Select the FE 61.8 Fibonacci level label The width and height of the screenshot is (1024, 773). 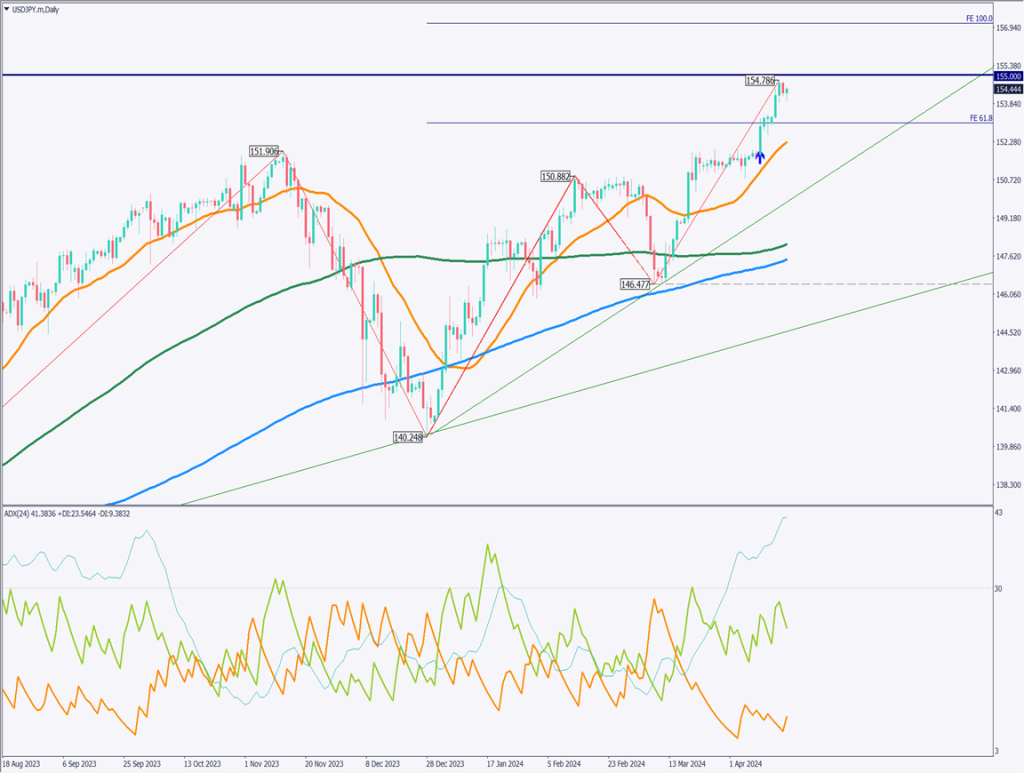pyautogui.click(x=980, y=118)
